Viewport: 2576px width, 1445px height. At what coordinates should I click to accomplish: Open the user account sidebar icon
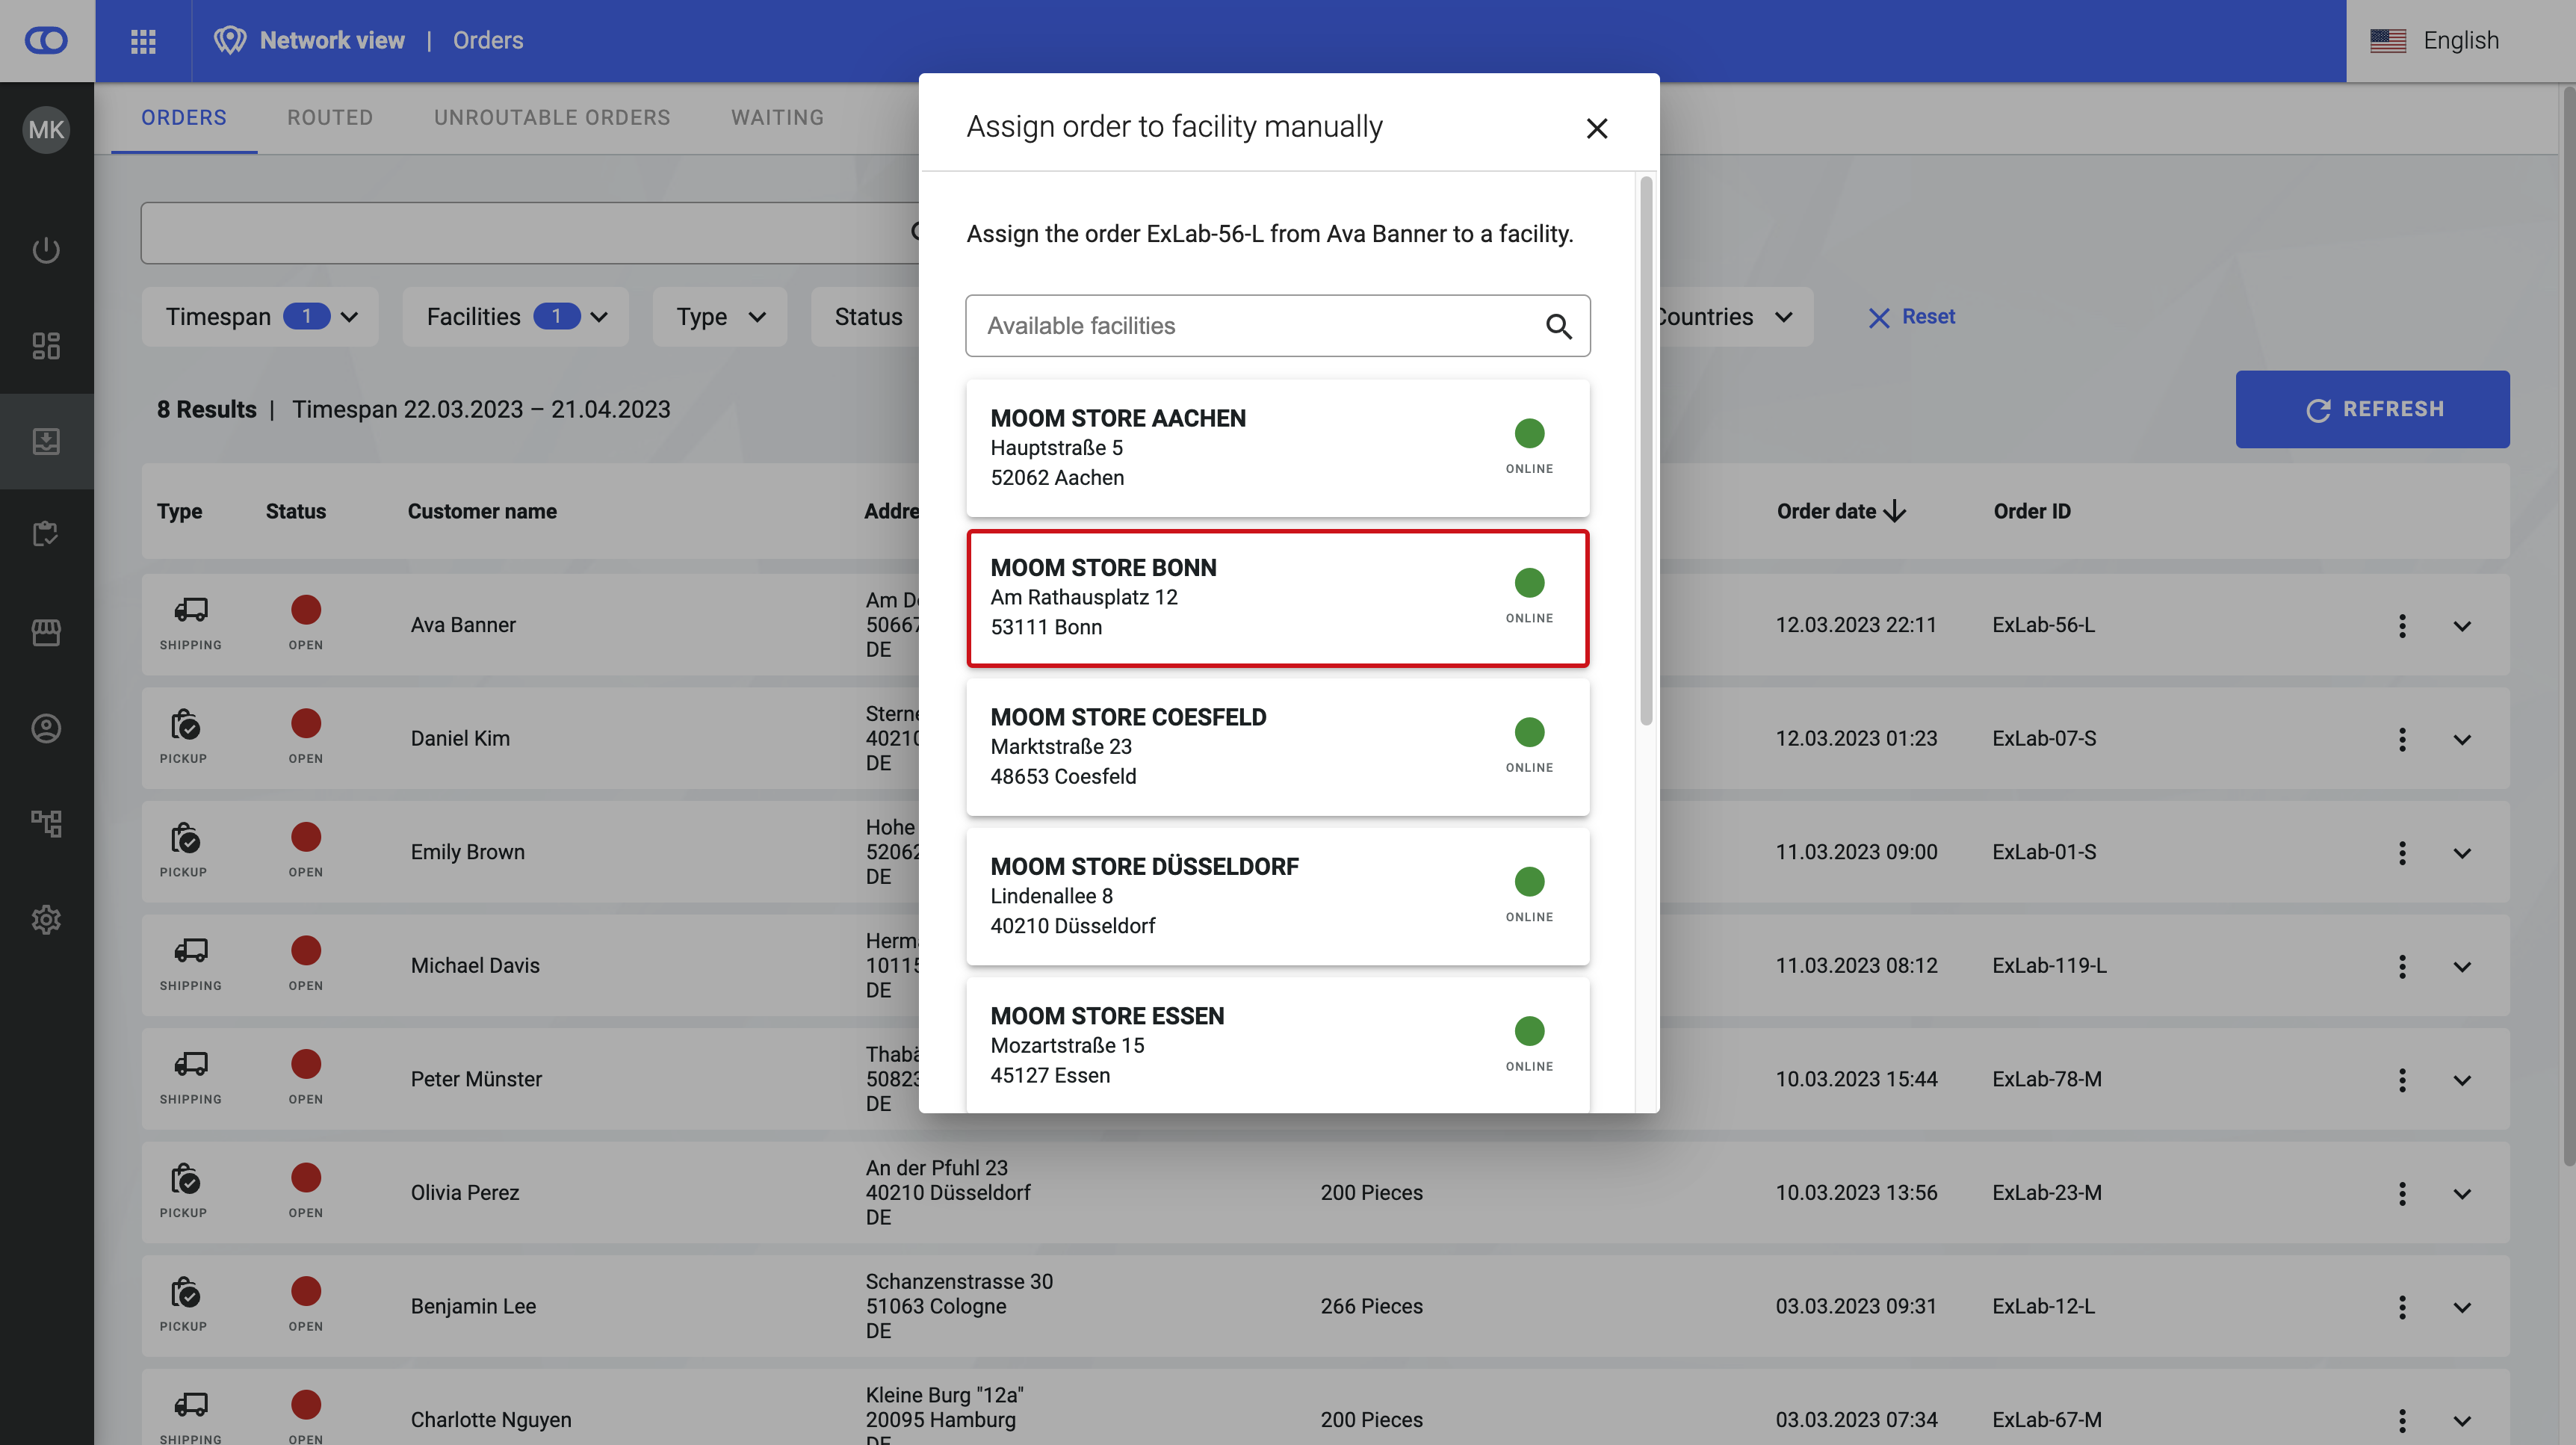46,728
